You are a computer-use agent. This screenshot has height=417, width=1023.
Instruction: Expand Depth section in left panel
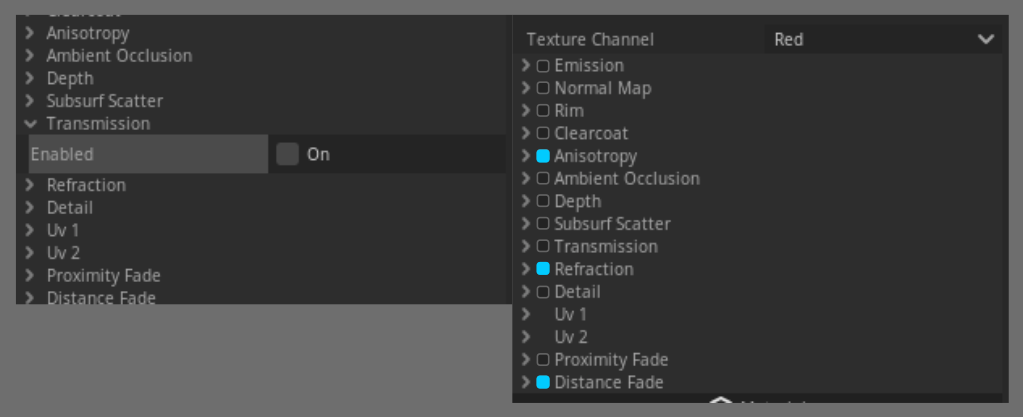click(29, 78)
